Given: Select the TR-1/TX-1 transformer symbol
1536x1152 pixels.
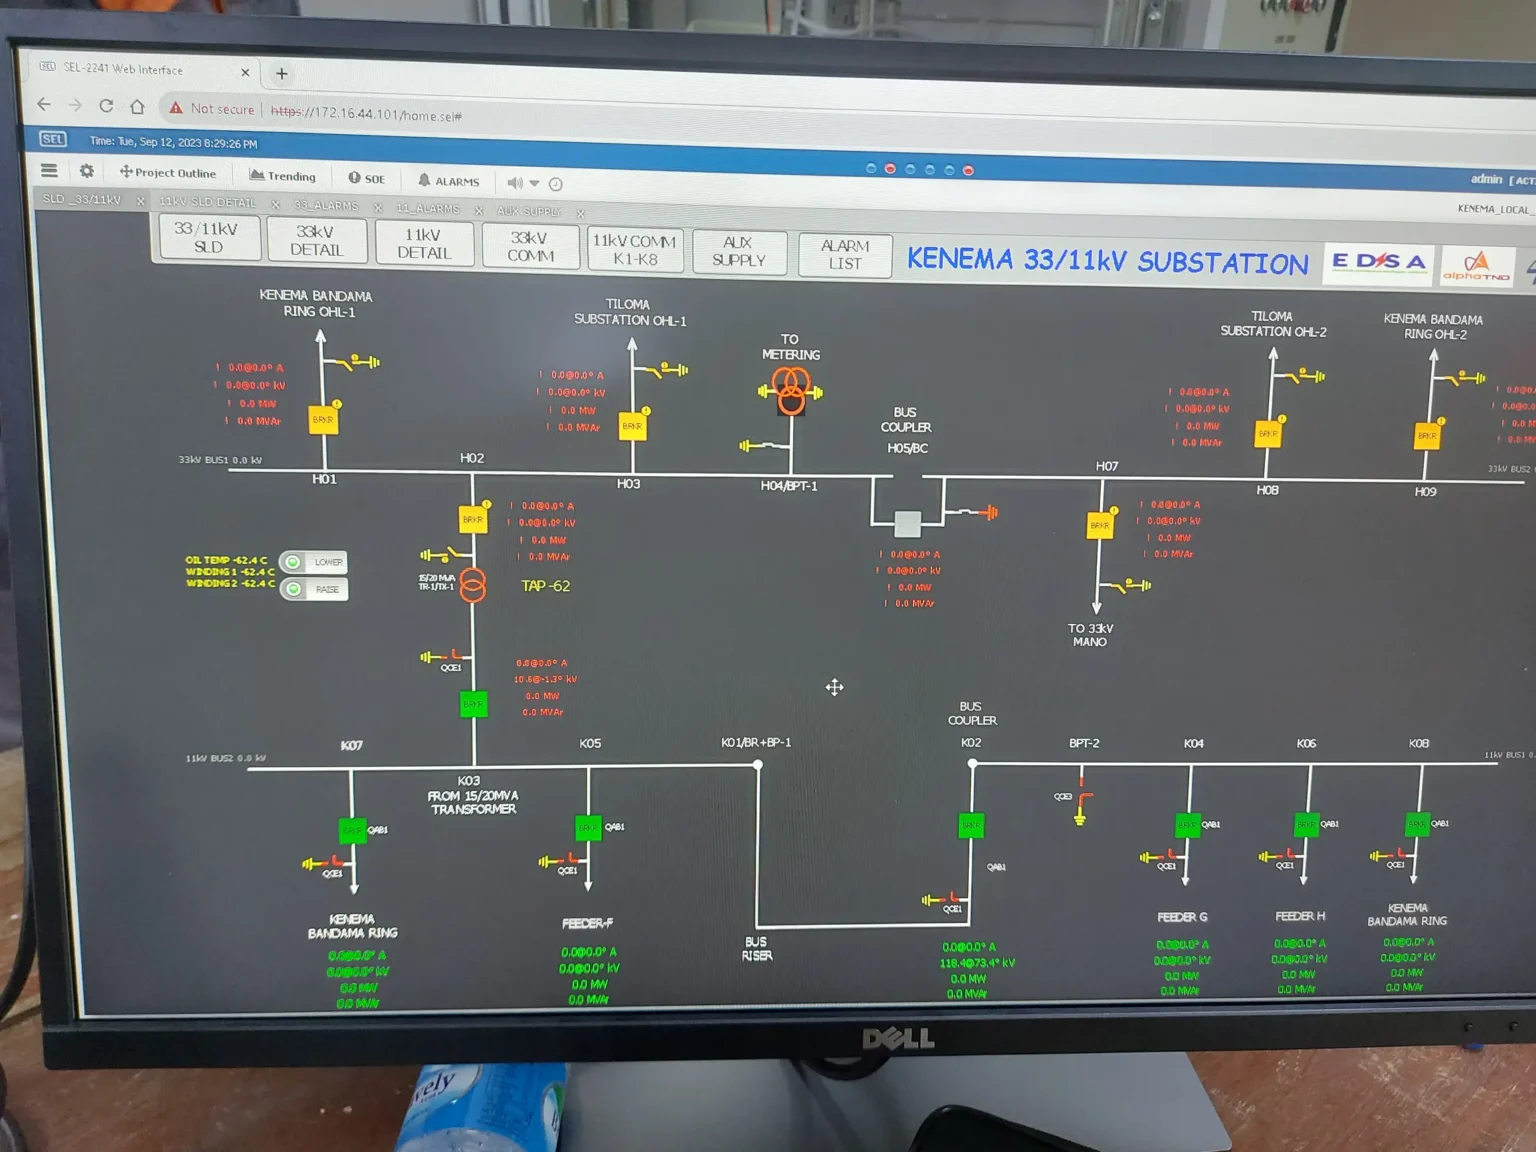Looking at the screenshot, I should click(x=473, y=586).
